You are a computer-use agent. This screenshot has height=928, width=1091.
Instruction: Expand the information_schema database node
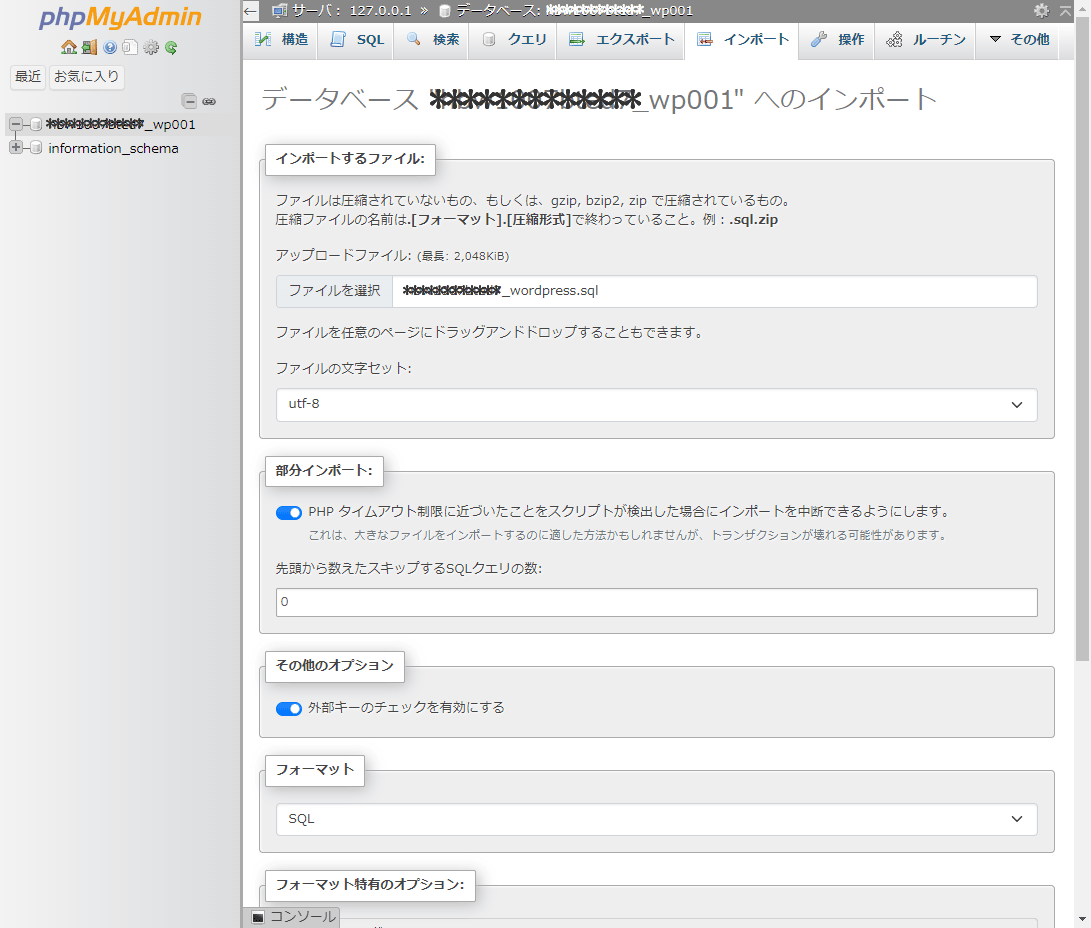click(16, 148)
